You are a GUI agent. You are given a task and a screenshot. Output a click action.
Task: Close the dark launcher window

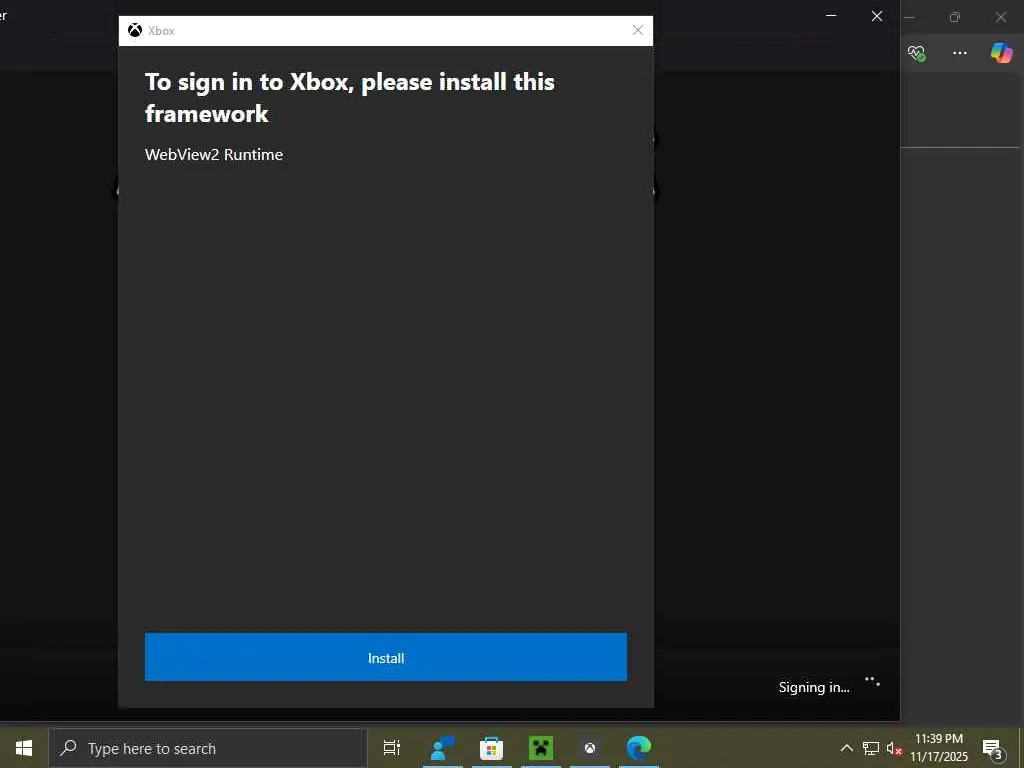877,16
